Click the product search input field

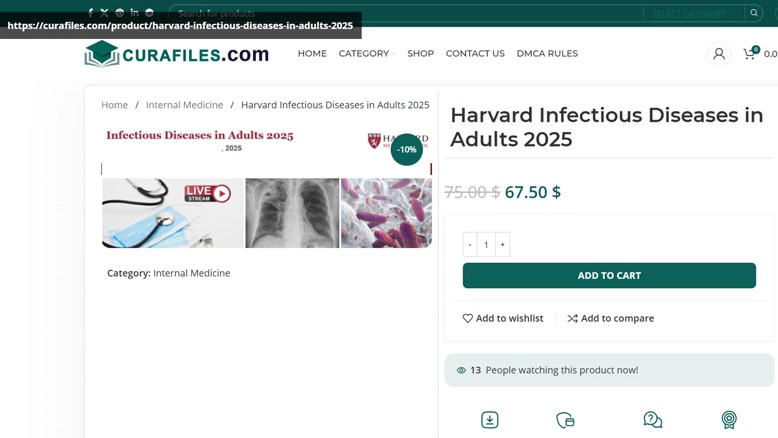pyautogui.click(x=405, y=13)
